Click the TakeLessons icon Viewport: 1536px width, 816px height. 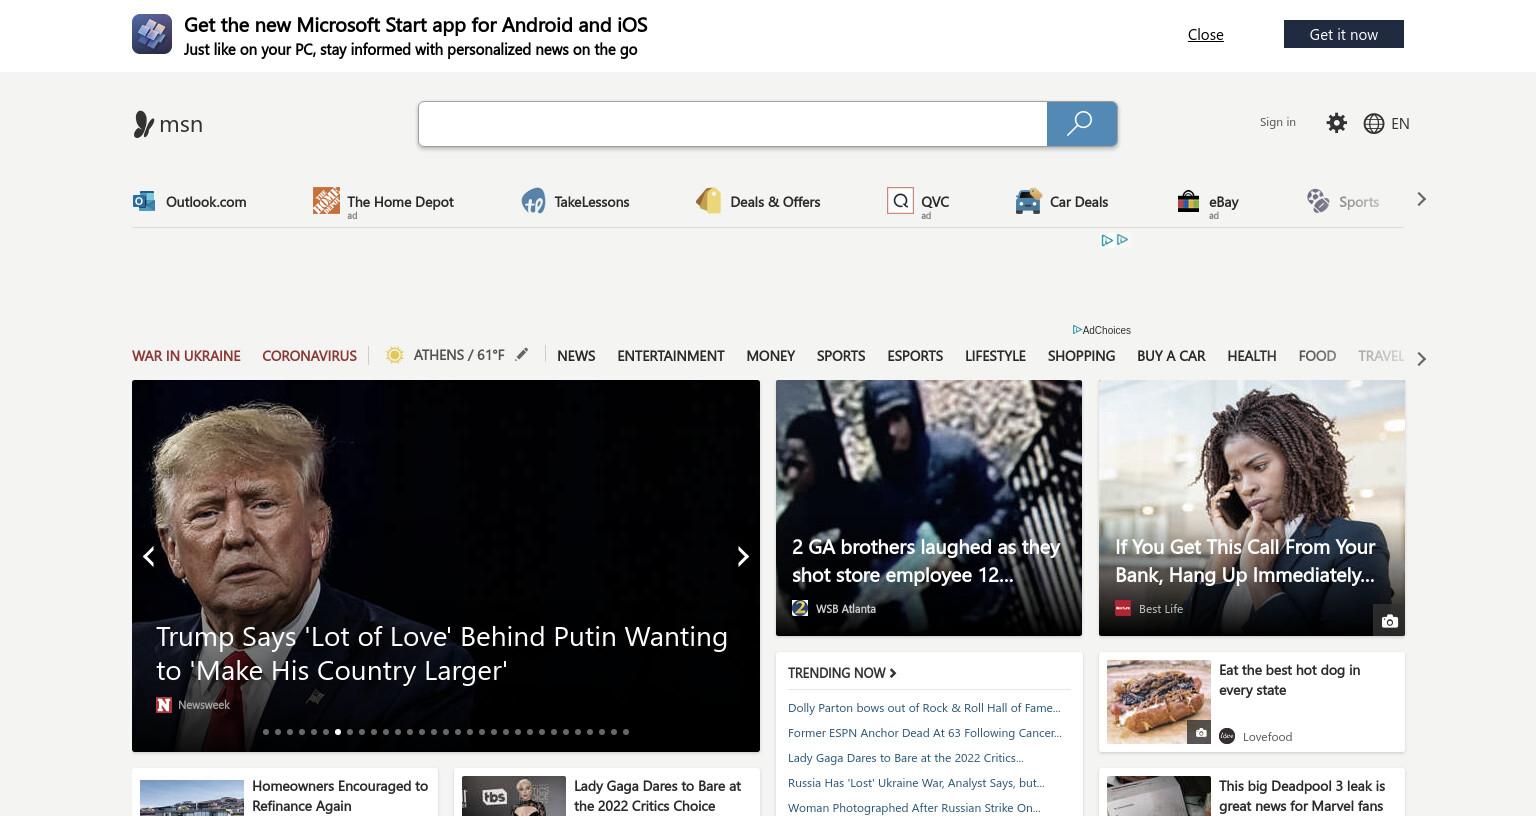533,201
